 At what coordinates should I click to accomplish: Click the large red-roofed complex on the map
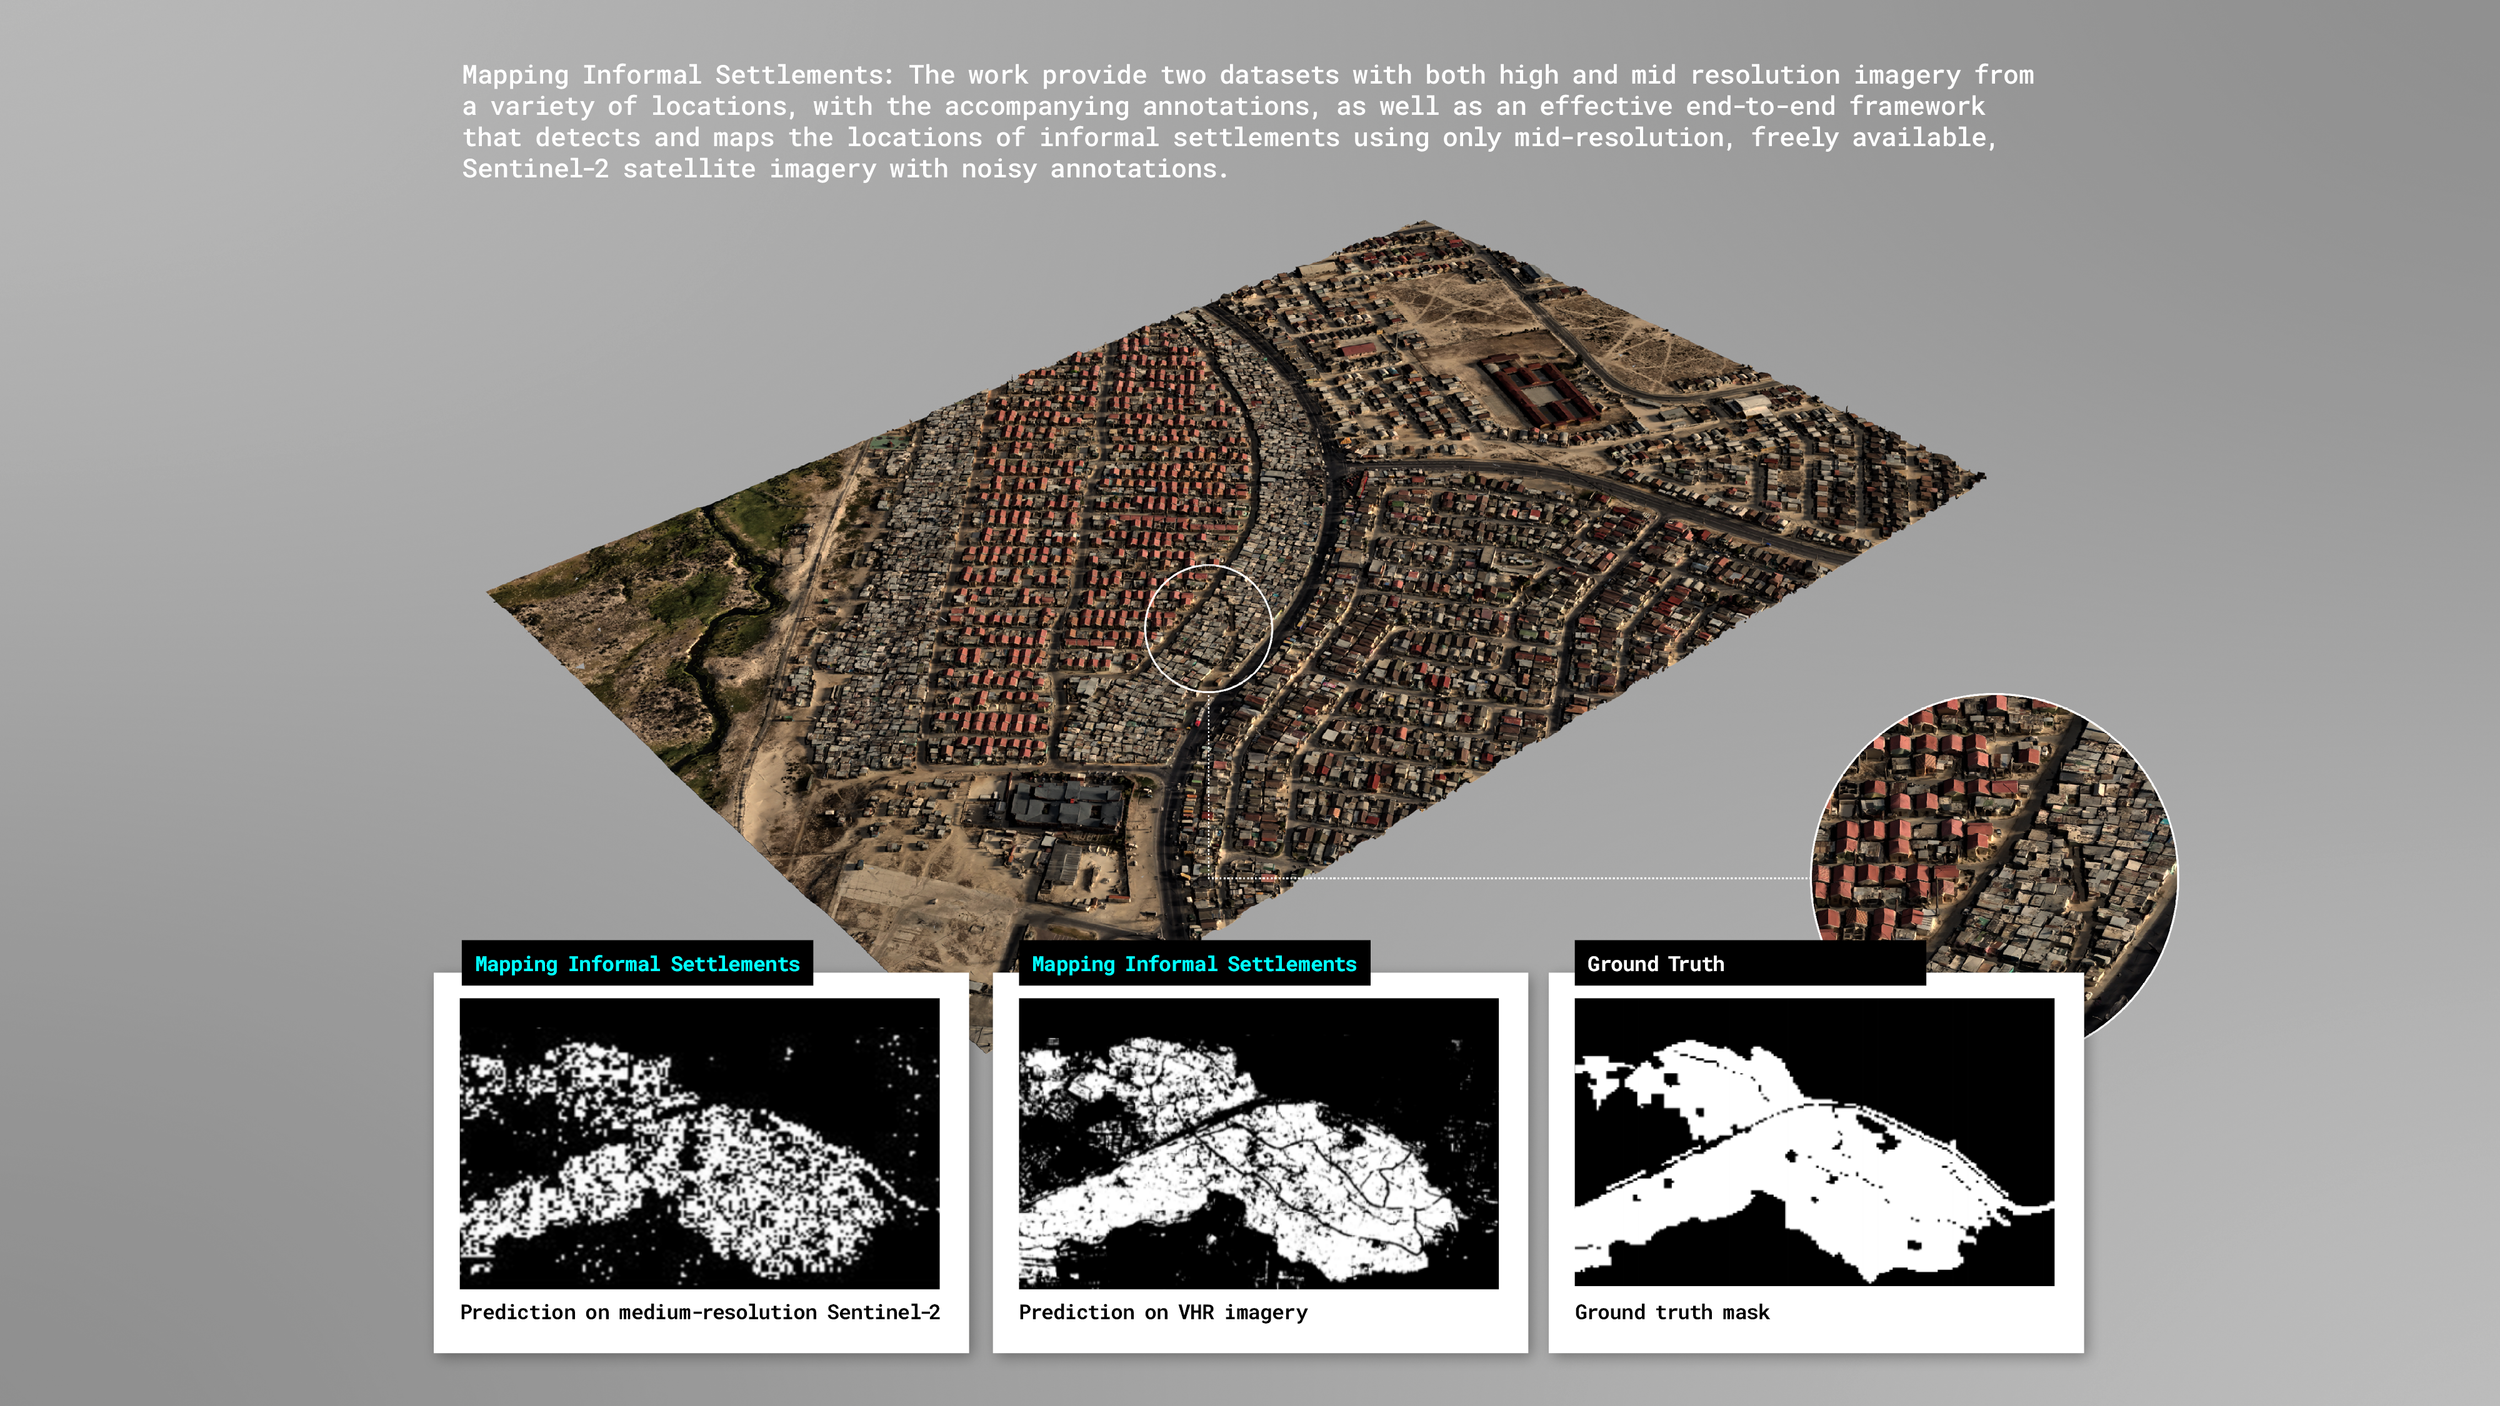[x=1537, y=392]
